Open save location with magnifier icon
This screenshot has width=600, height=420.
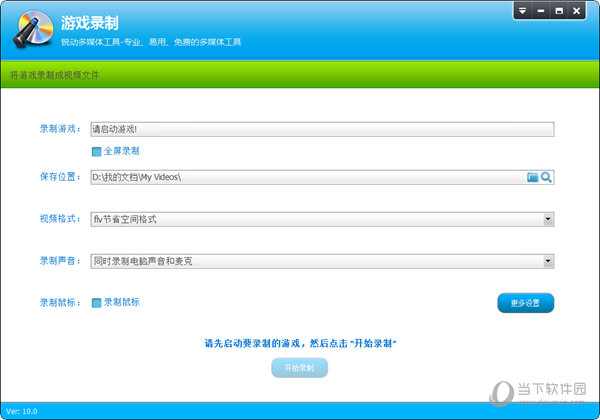coord(546,177)
